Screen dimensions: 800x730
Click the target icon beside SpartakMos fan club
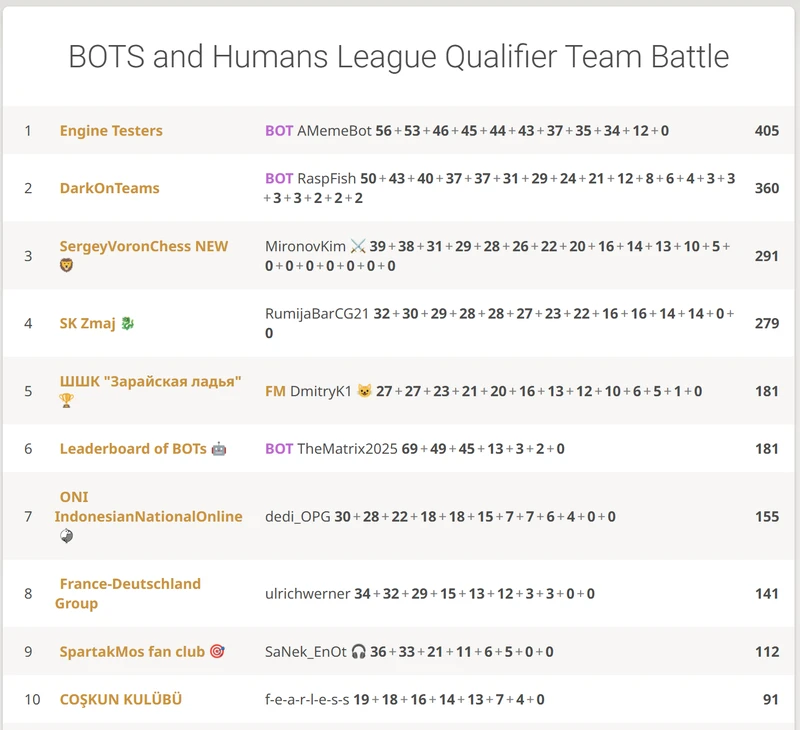[217, 652]
